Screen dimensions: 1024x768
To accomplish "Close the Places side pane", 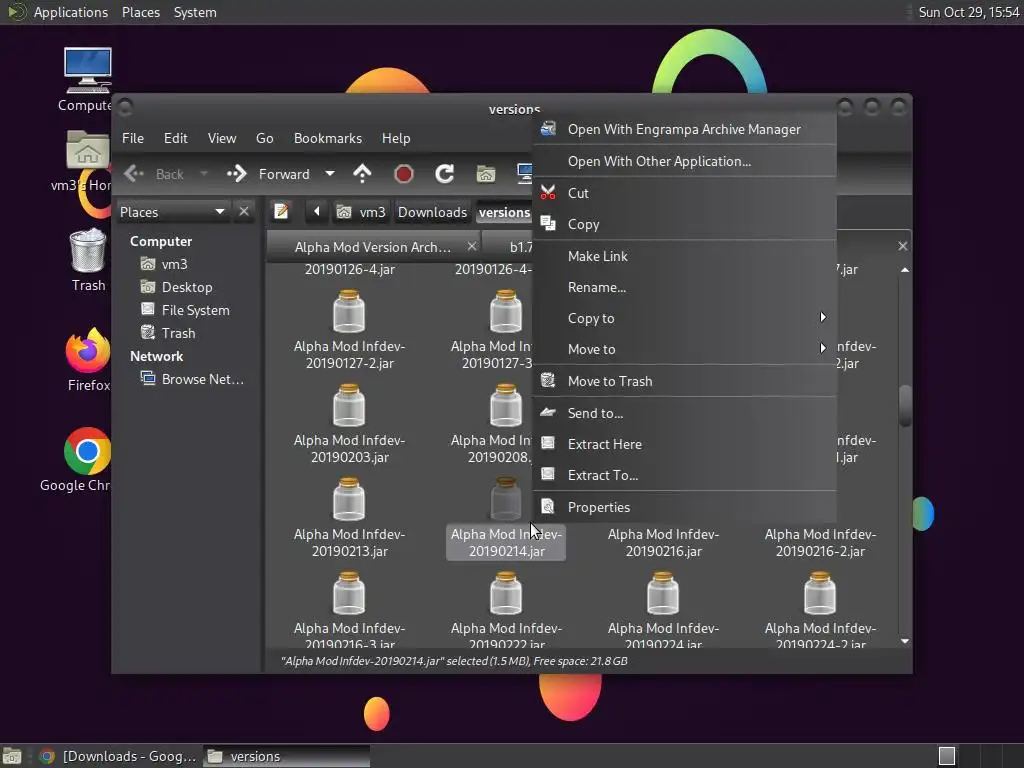I will click(x=244, y=212).
